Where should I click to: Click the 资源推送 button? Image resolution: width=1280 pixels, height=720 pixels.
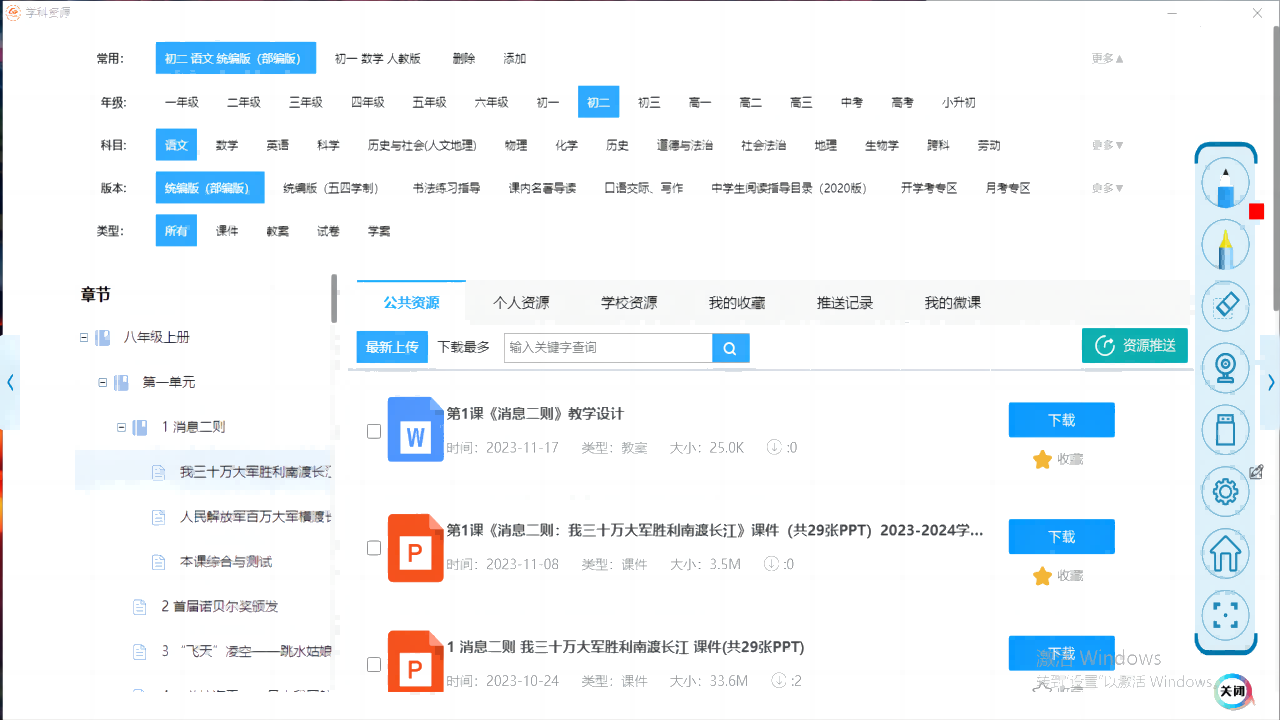[x=1135, y=345]
